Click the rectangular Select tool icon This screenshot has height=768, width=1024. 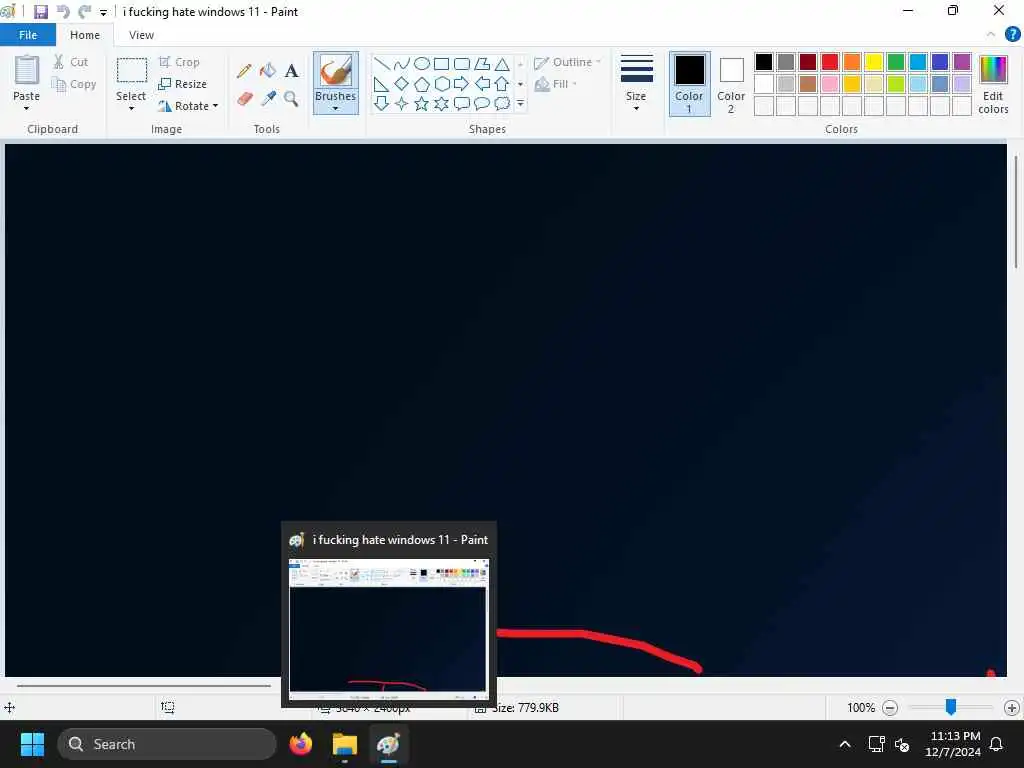(x=131, y=71)
